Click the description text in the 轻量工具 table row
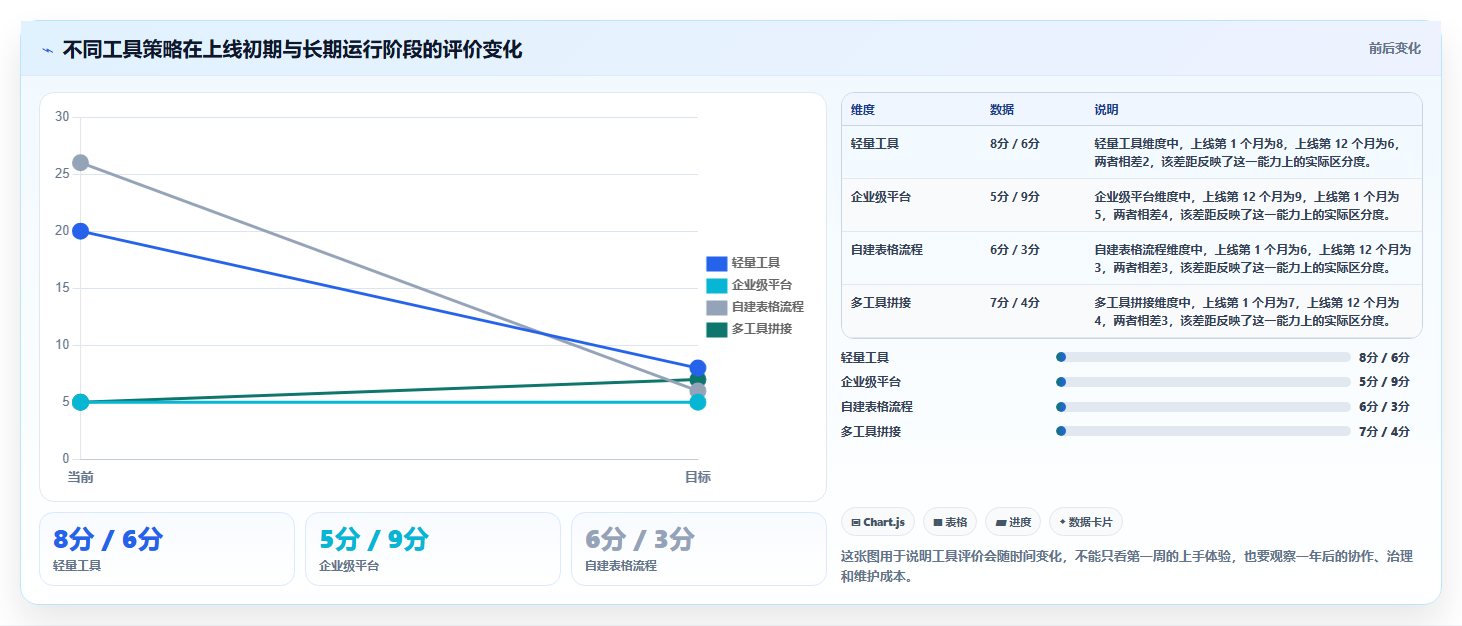Viewport: 1462px width, 626px height. [x=1247, y=153]
